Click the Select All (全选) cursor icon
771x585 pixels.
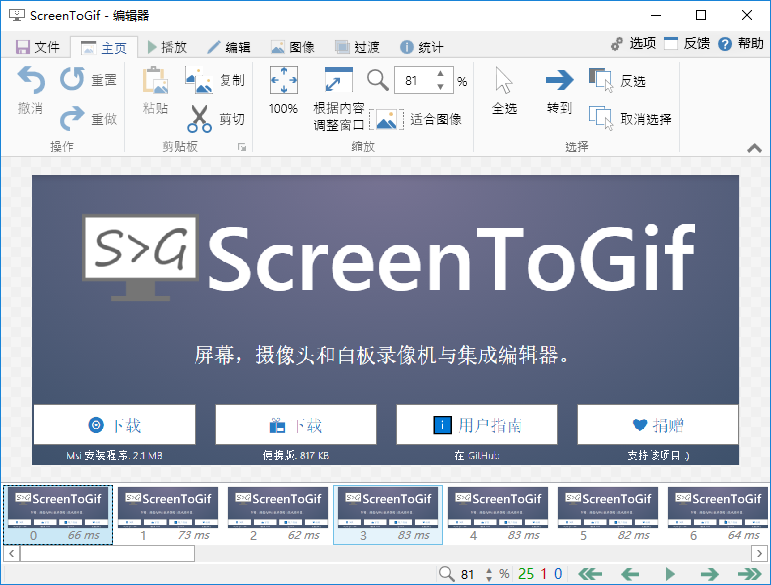coord(504,81)
